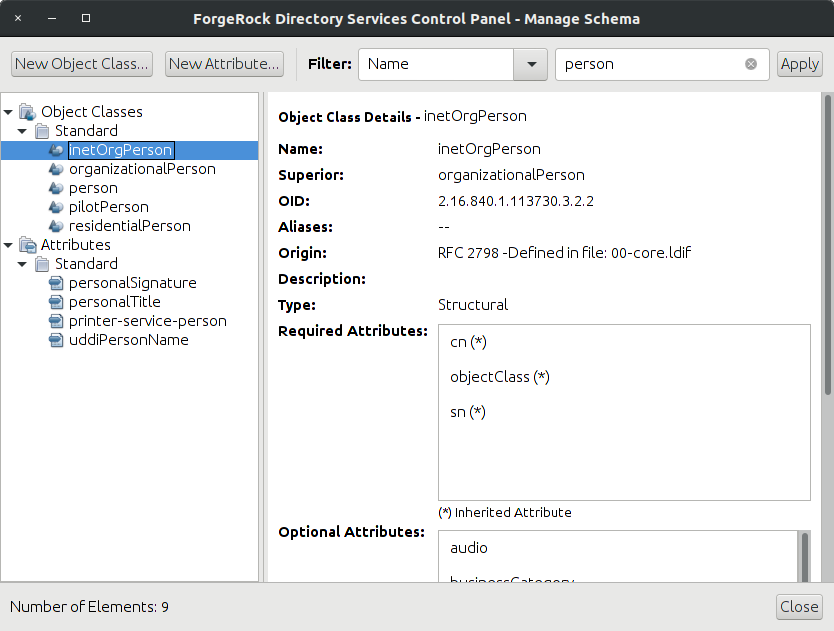Viewport: 834px width, 631px height.
Task: Click Standard folder icon under Object Classes
Action: point(42,131)
